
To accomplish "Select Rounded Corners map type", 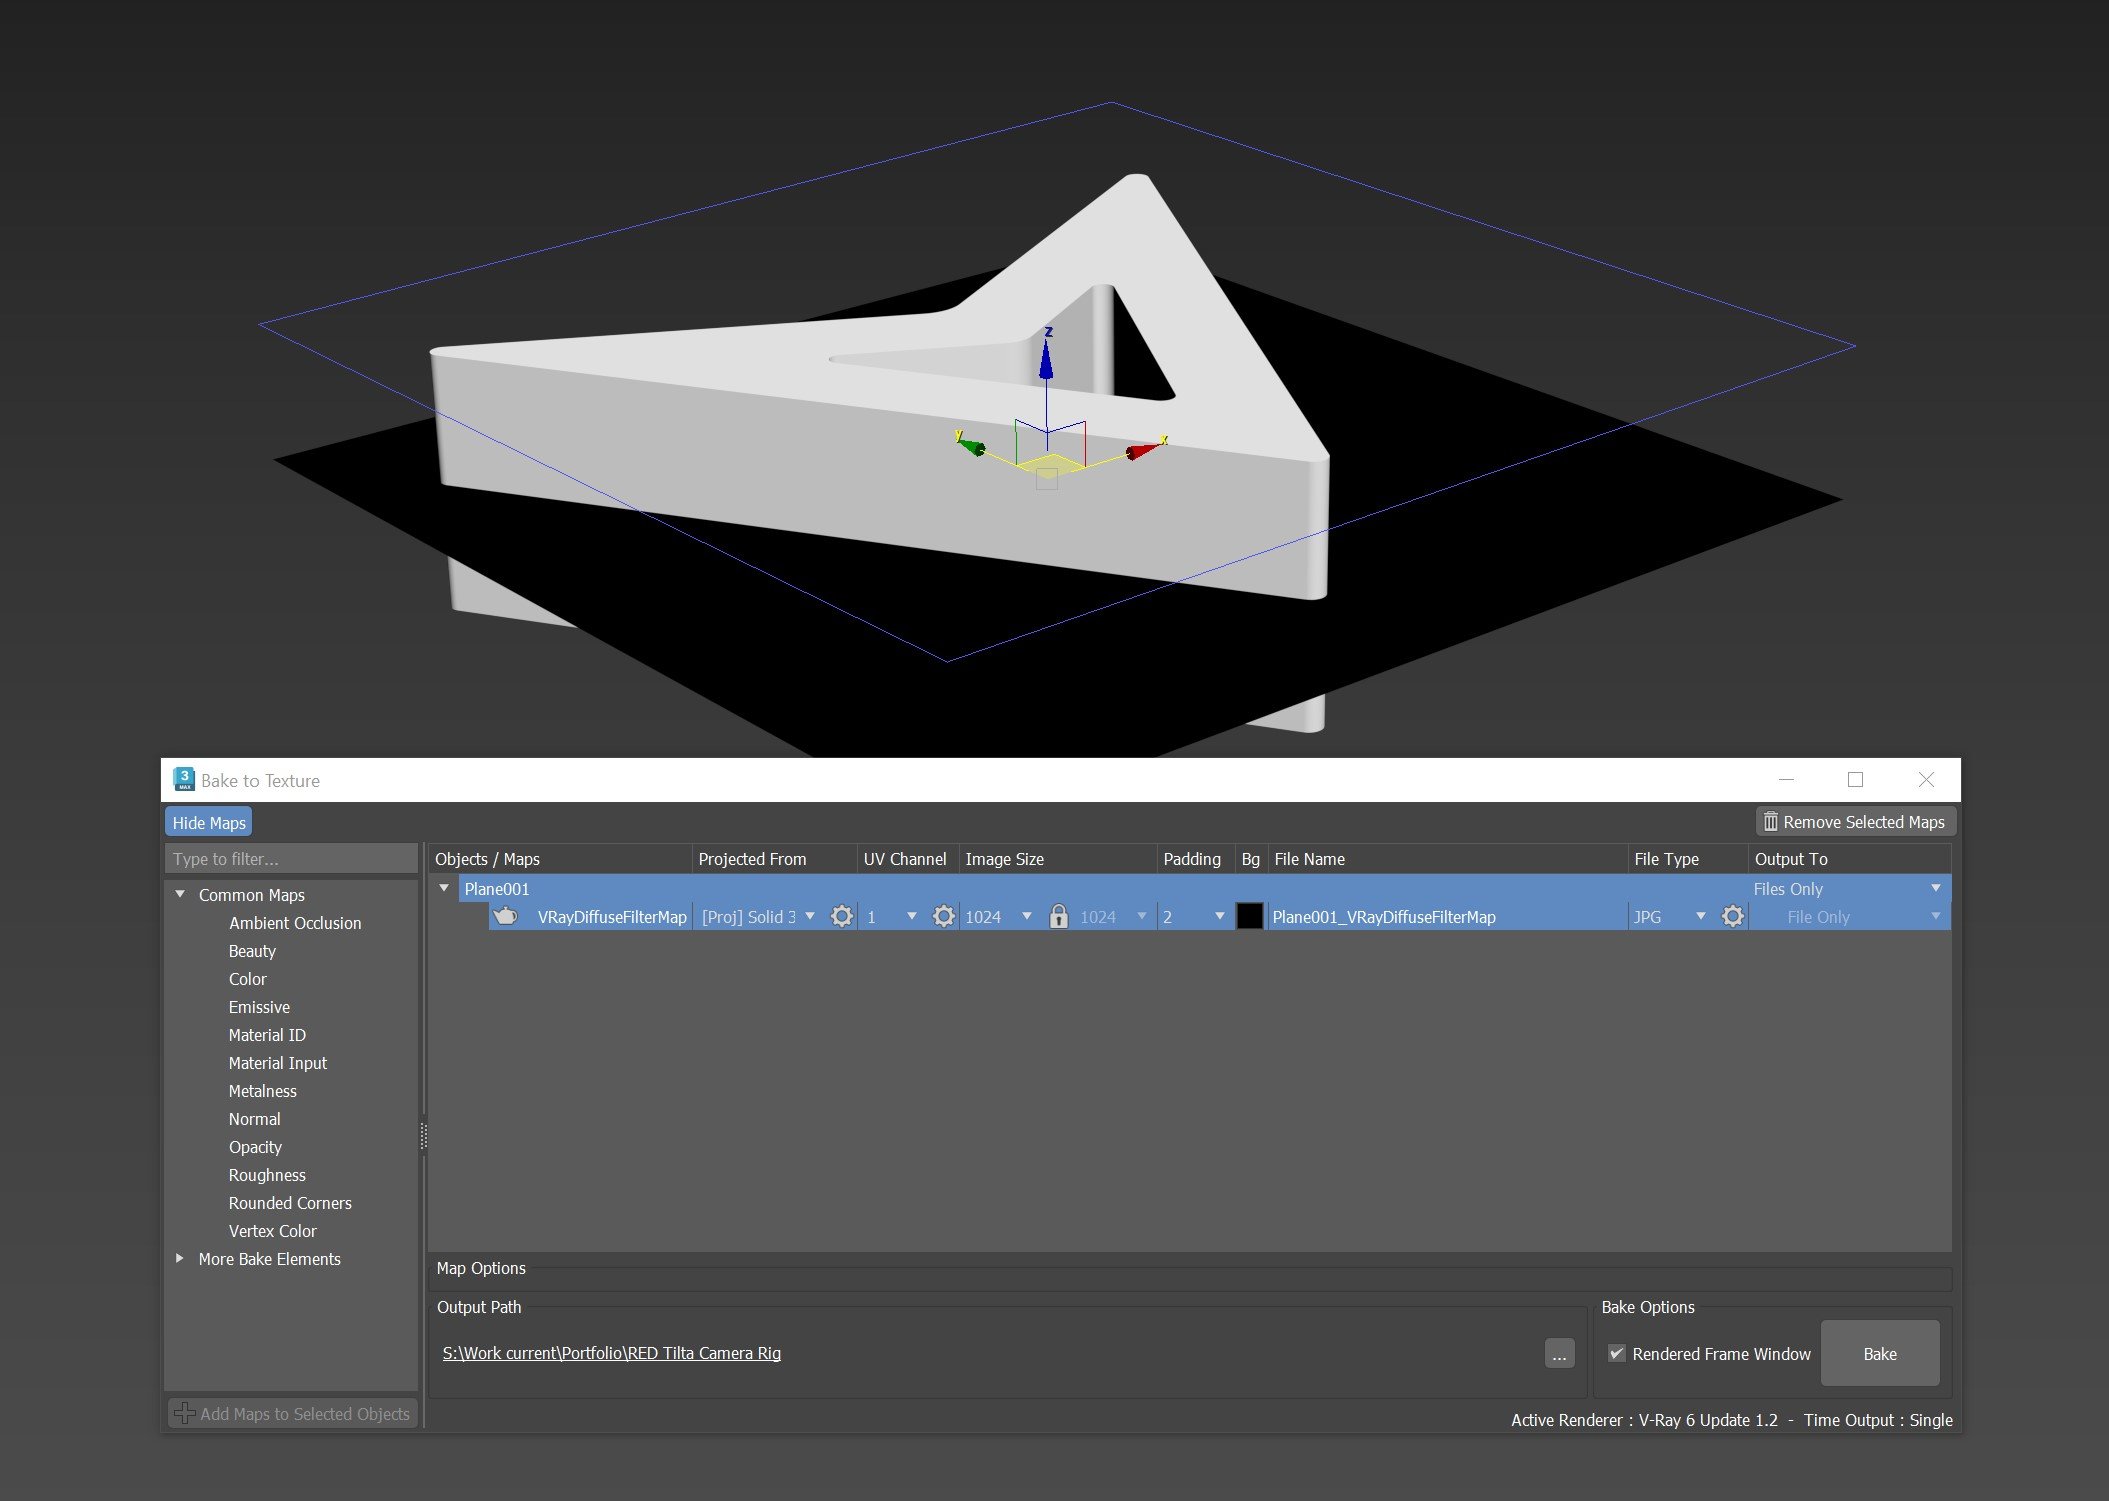I will click(290, 1203).
